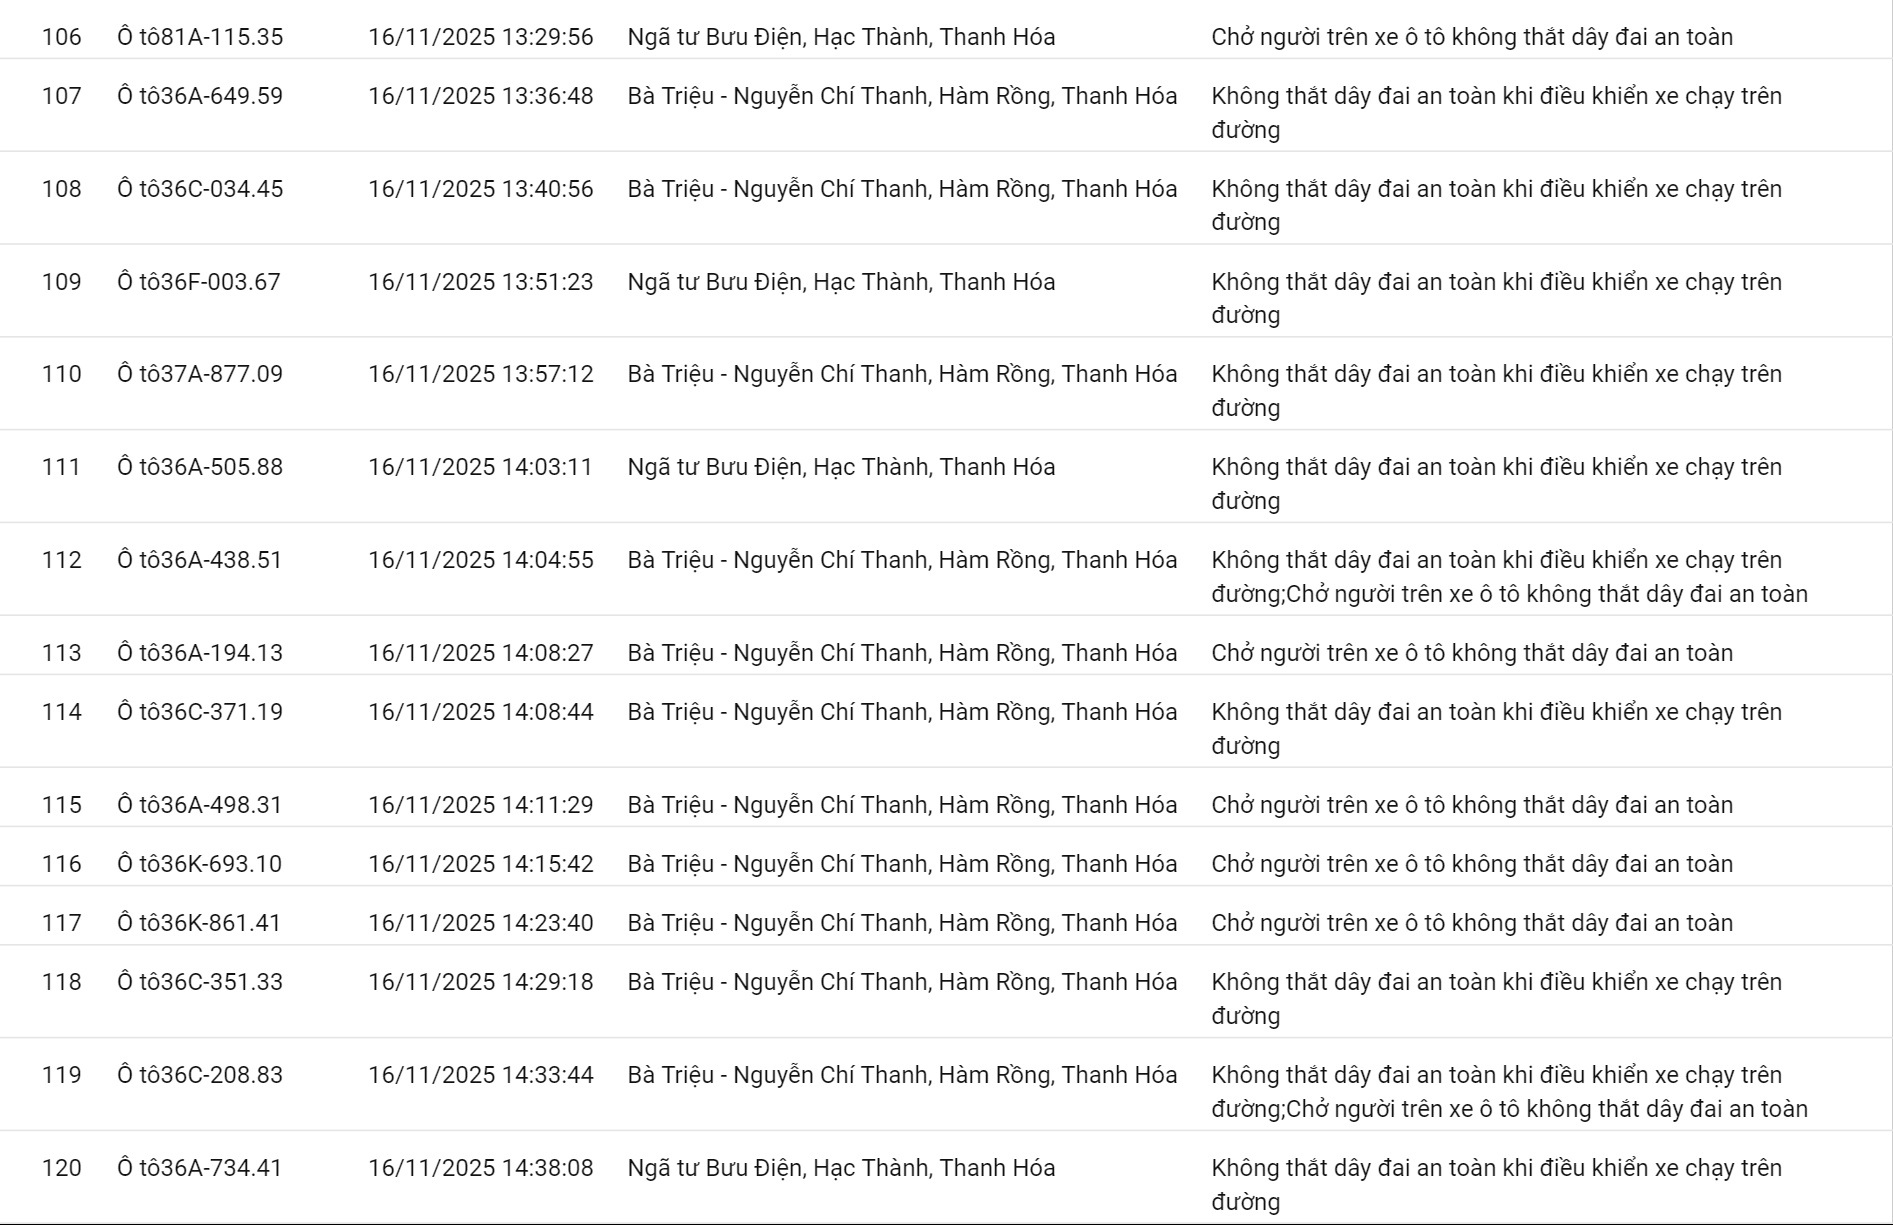The image size is (1893, 1225).
Task: Click license plate 37A-877.09
Action: pos(200,374)
